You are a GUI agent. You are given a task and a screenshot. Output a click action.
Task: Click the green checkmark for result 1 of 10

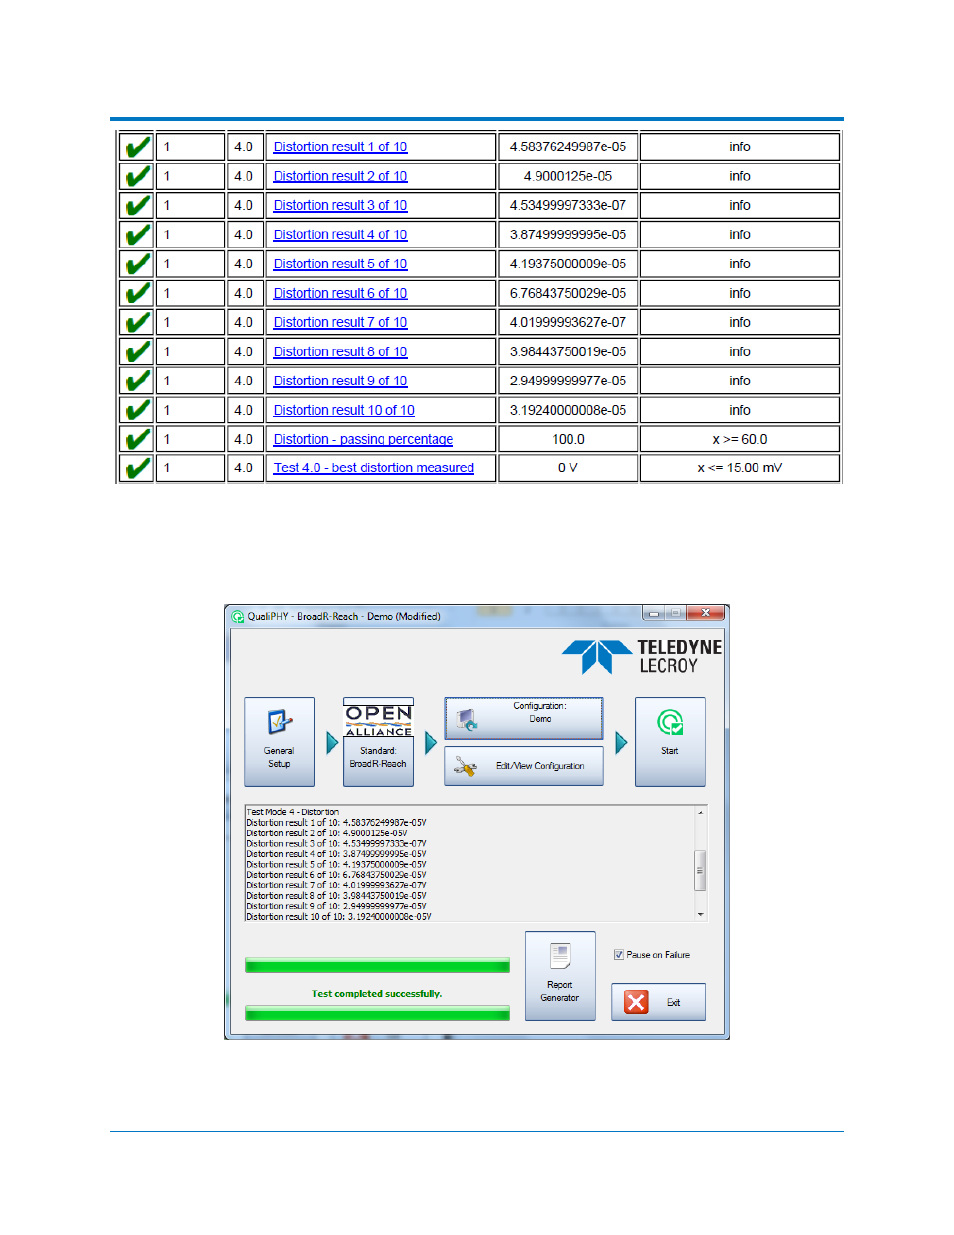coord(137,147)
